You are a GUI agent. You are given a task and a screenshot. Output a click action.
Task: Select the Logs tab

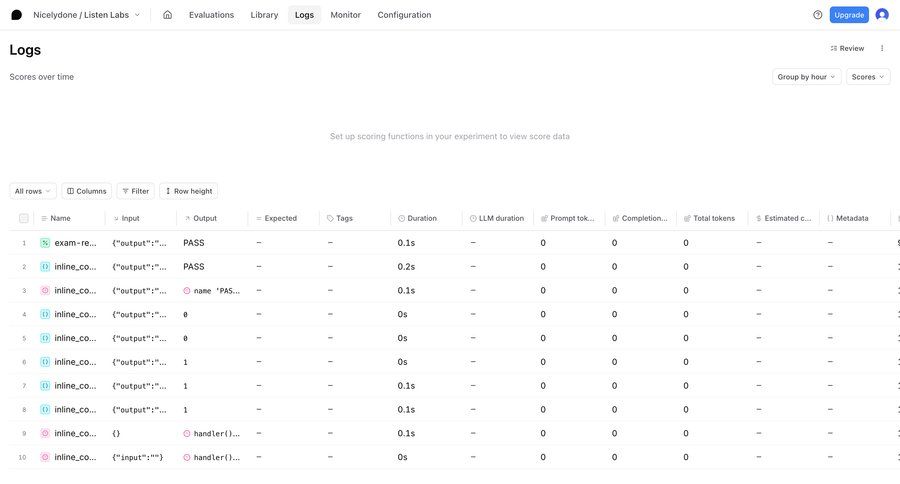pyautogui.click(x=304, y=15)
